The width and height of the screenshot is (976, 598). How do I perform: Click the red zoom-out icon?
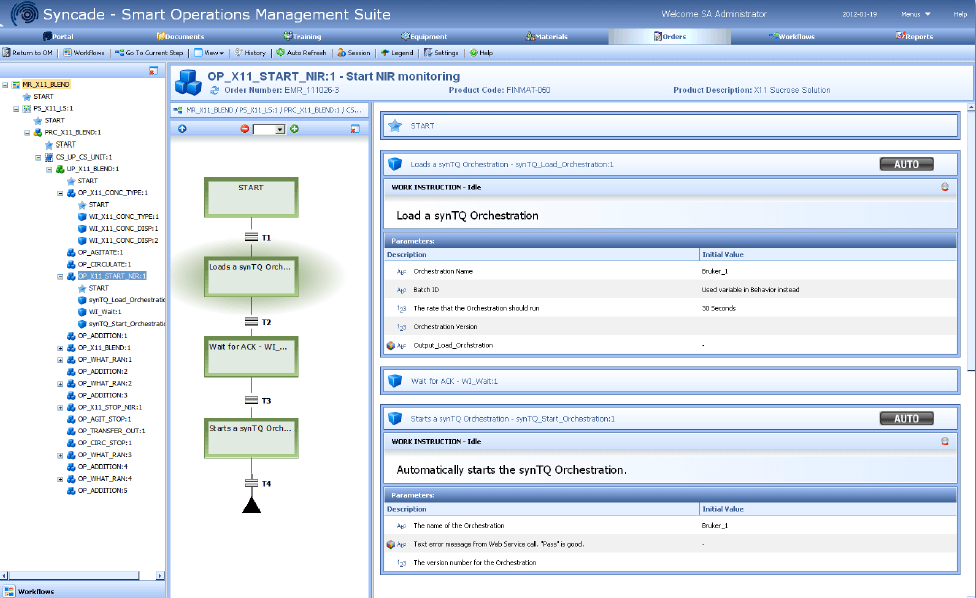pos(245,129)
